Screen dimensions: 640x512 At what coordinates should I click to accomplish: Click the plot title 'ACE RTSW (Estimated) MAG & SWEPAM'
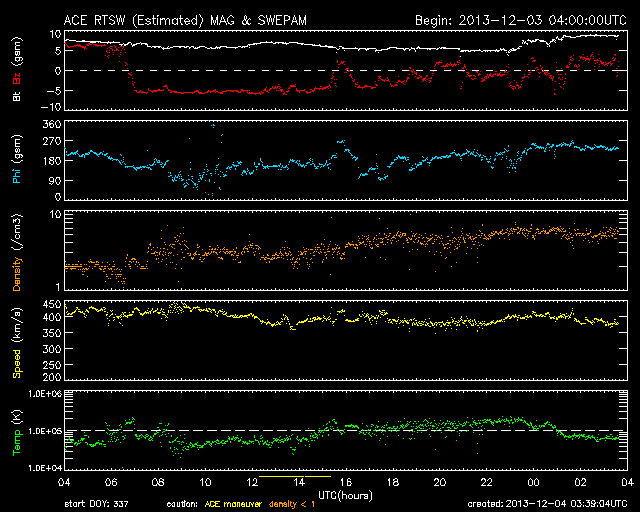(x=185, y=20)
